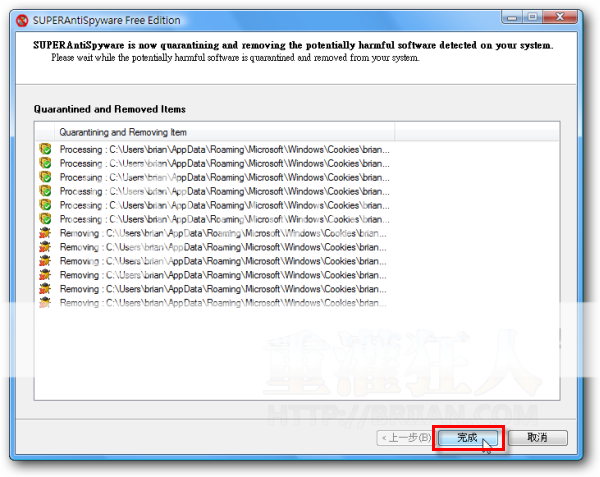This screenshot has width=600, height=477.
Task: Select the fifth Processing row path text
Action: click(225, 205)
